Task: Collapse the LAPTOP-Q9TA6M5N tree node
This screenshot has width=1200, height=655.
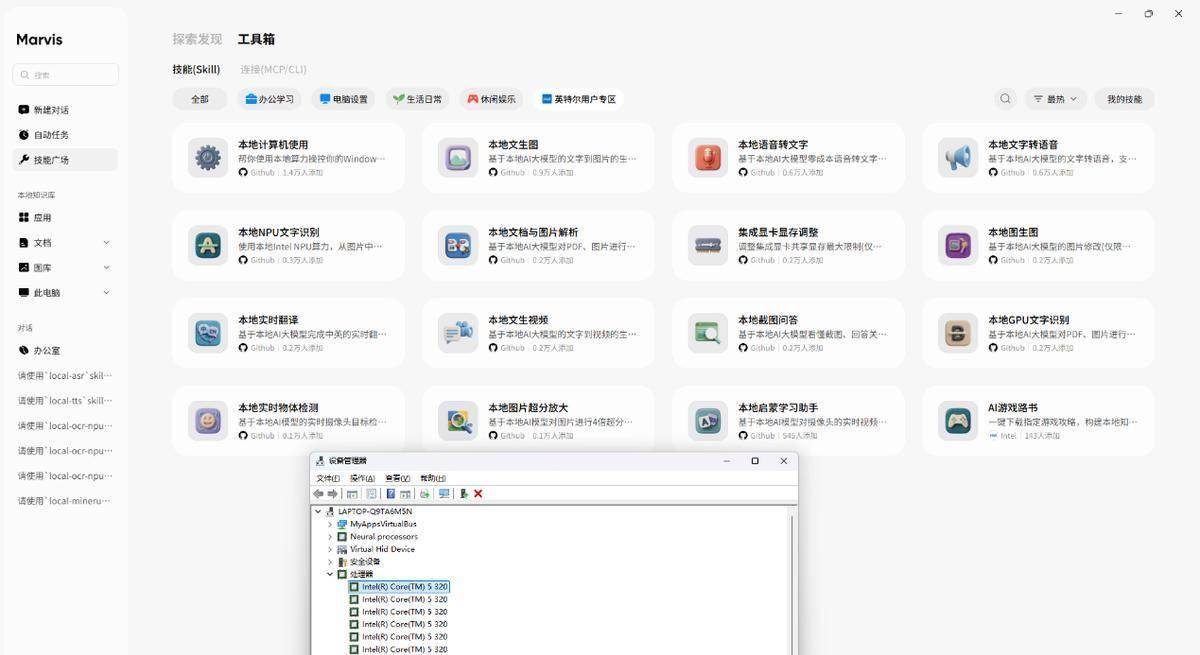Action: pyautogui.click(x=319, y=511)
